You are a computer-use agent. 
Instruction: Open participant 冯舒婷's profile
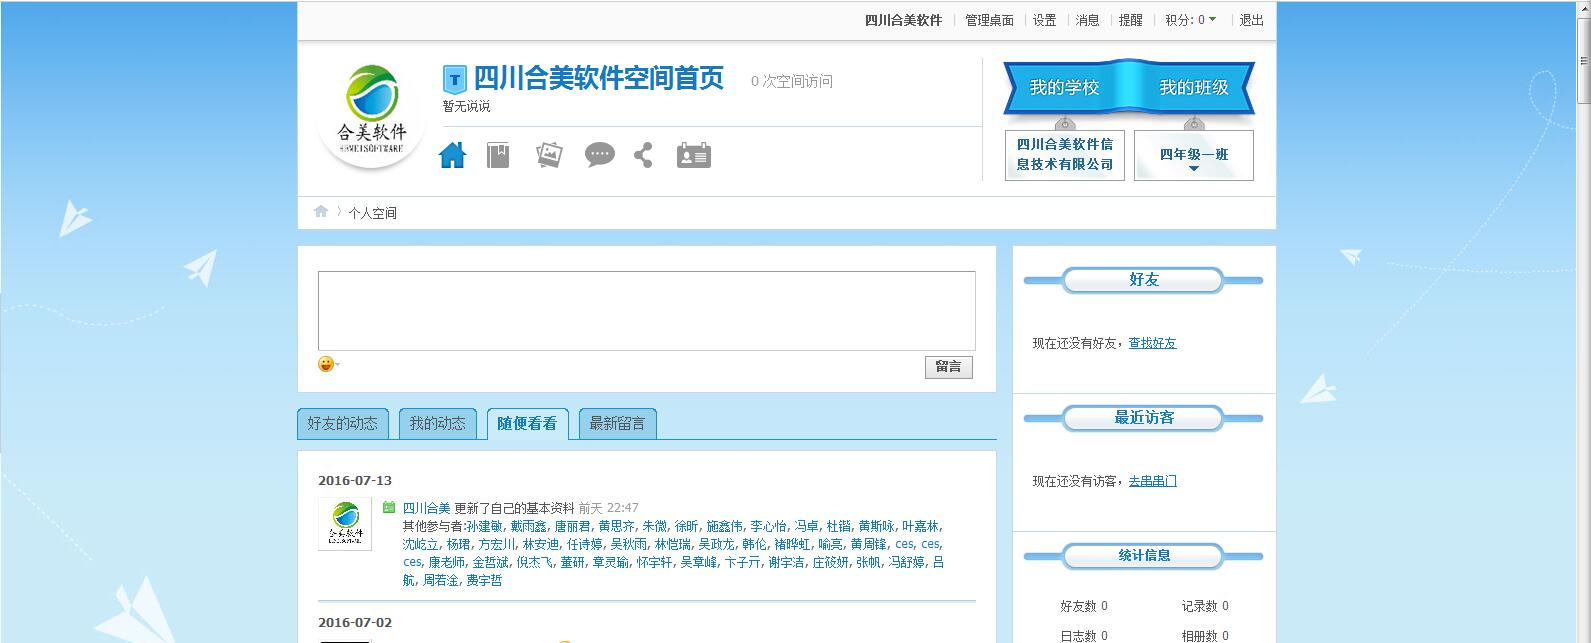906,562
